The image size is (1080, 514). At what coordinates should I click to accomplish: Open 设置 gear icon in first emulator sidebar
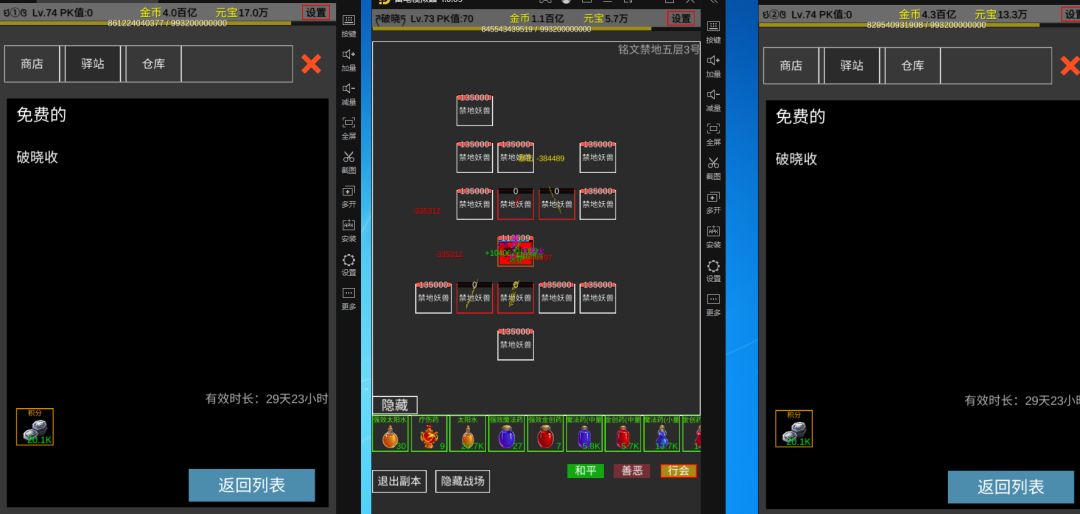(x=349, y=259)
